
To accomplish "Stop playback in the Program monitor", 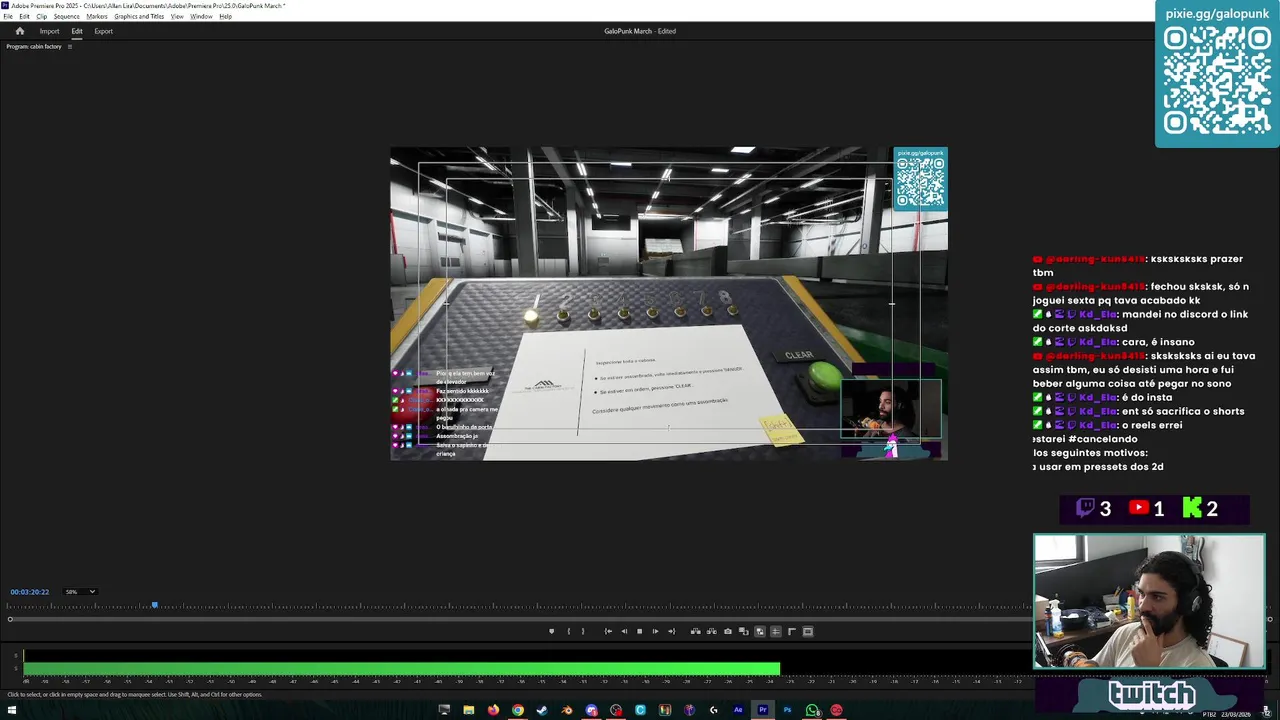I will 640,631.
